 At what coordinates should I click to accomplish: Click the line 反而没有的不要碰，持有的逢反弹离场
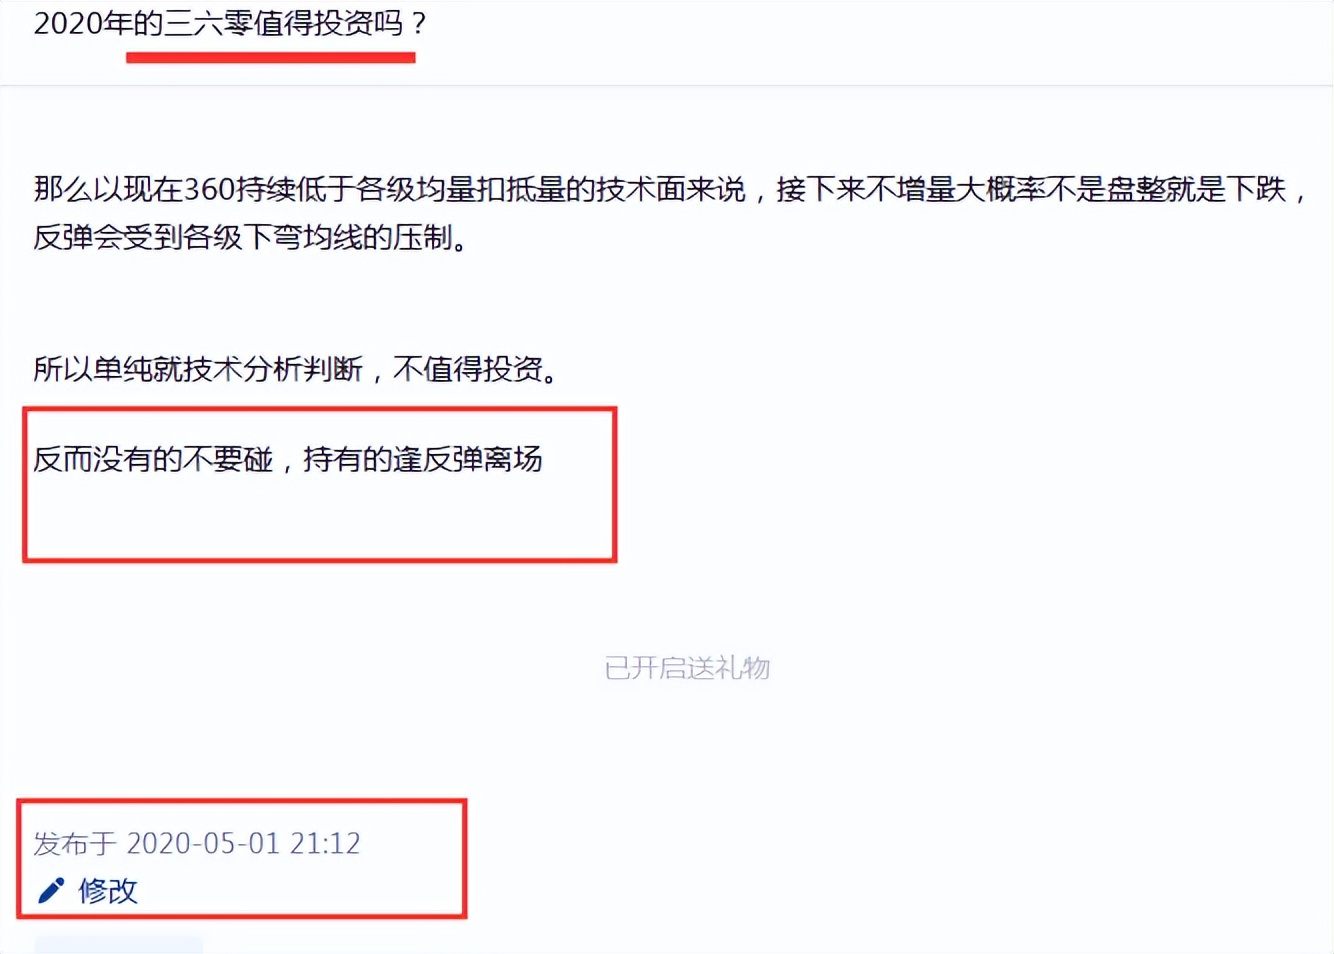288,459
